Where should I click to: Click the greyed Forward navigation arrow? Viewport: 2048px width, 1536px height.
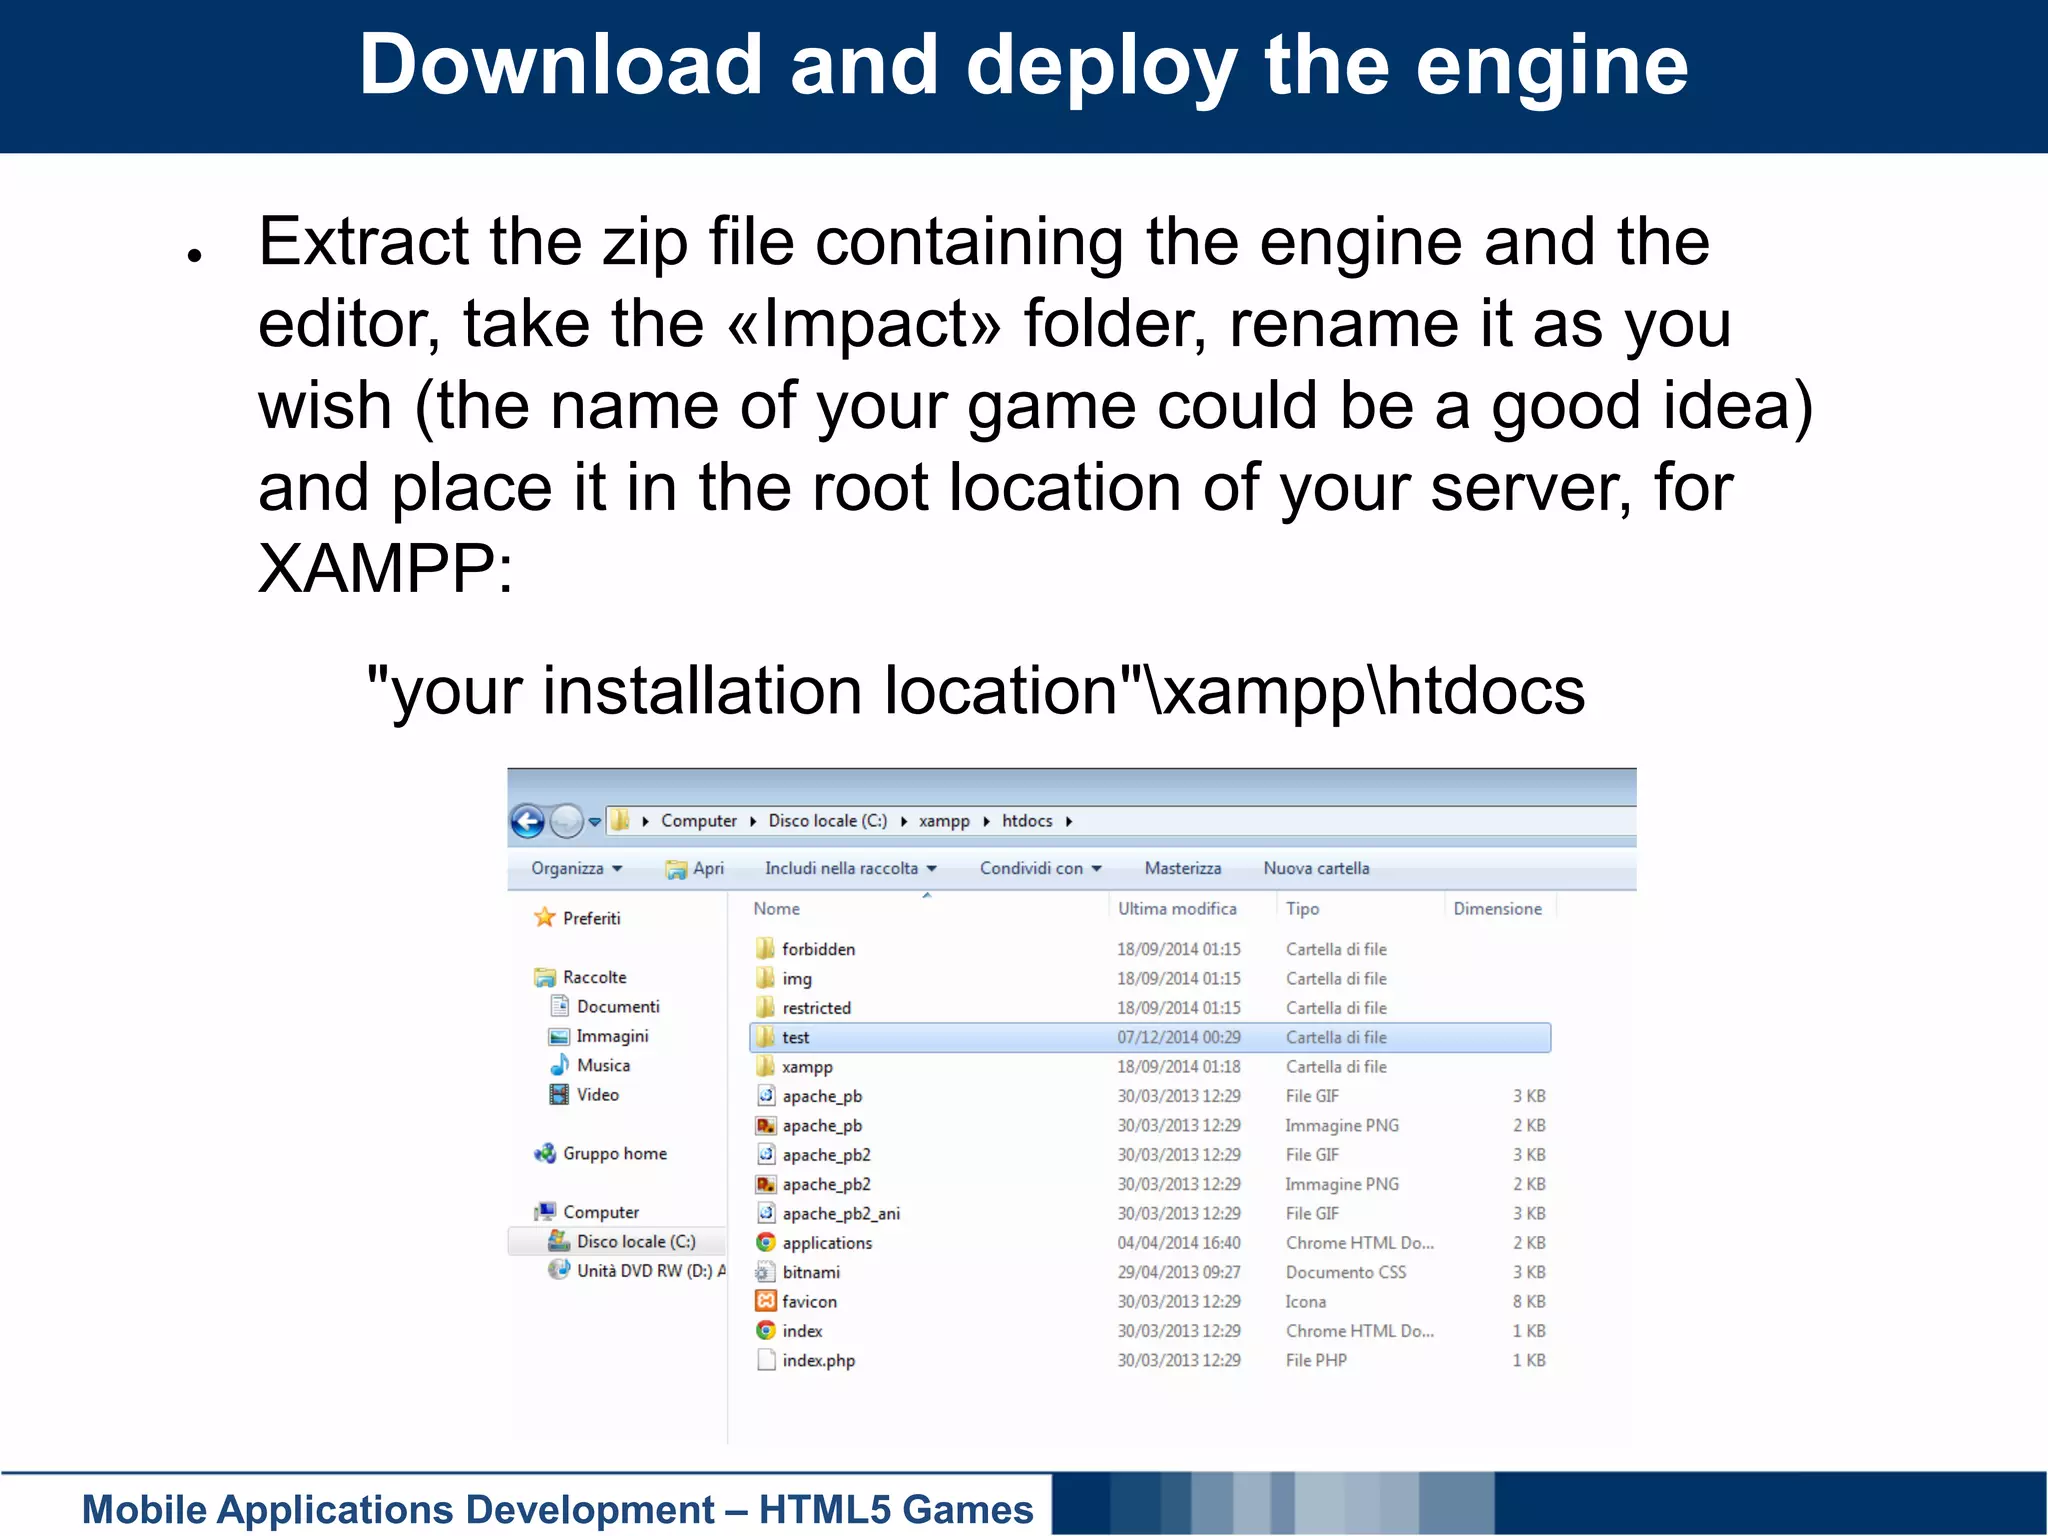point(566,821)
